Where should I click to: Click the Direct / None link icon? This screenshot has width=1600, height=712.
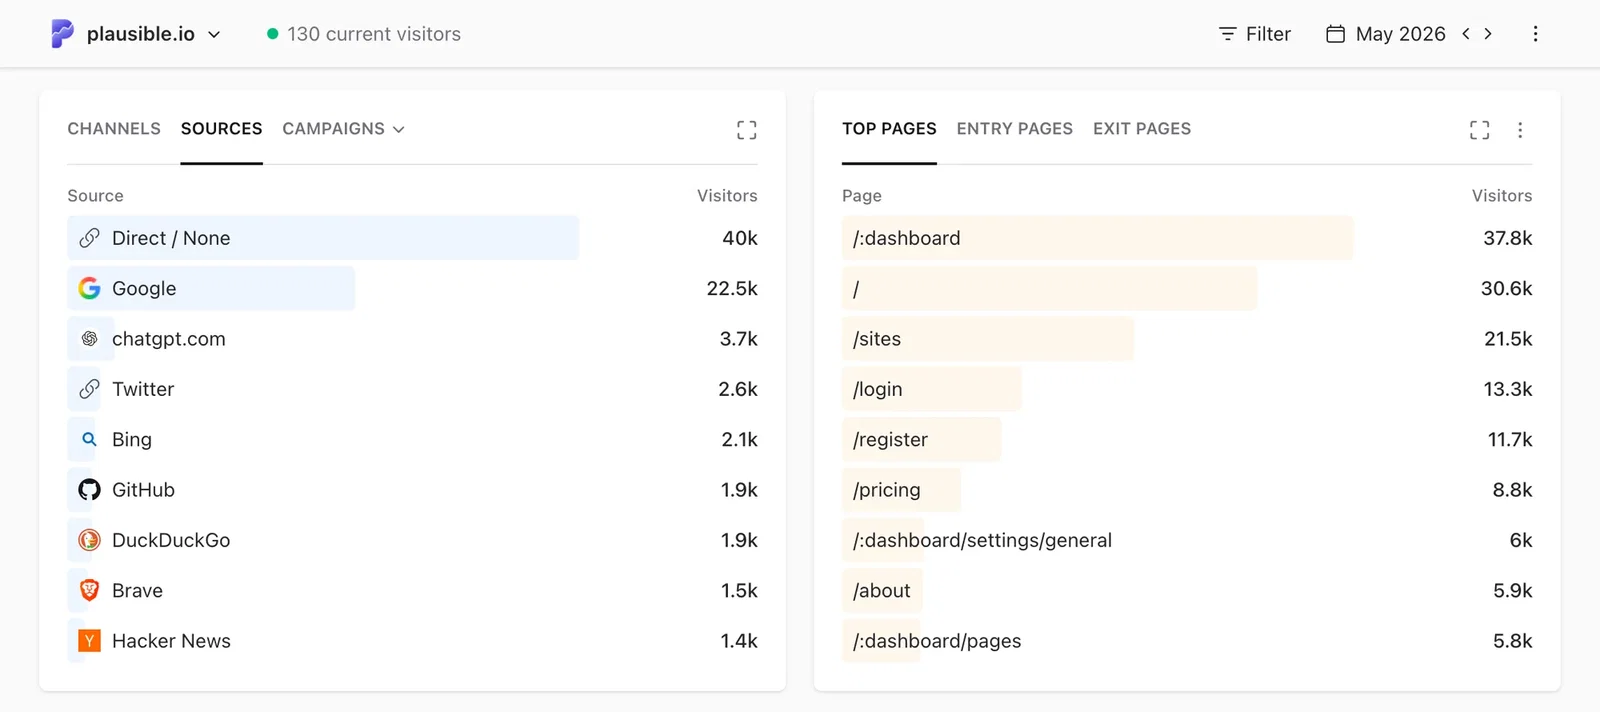89,238
